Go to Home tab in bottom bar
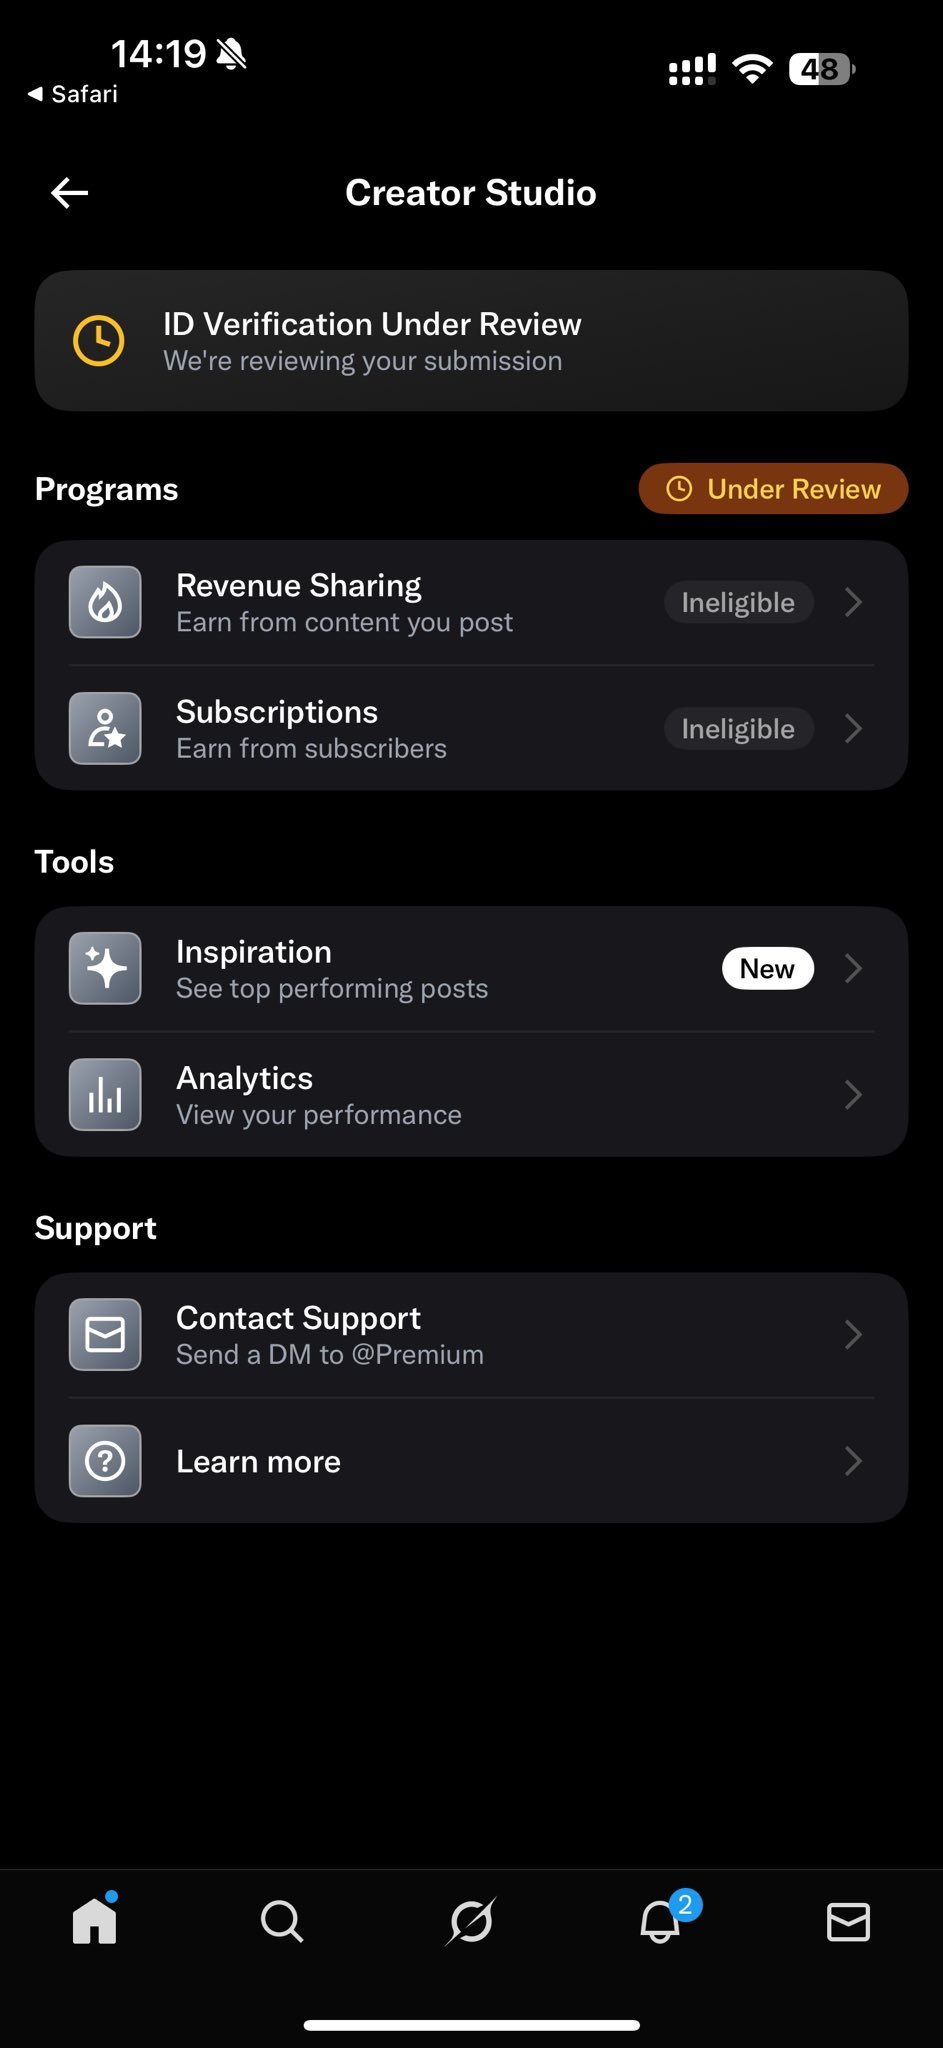This screenshot has width=943, height=2048. click(95, 1918)
